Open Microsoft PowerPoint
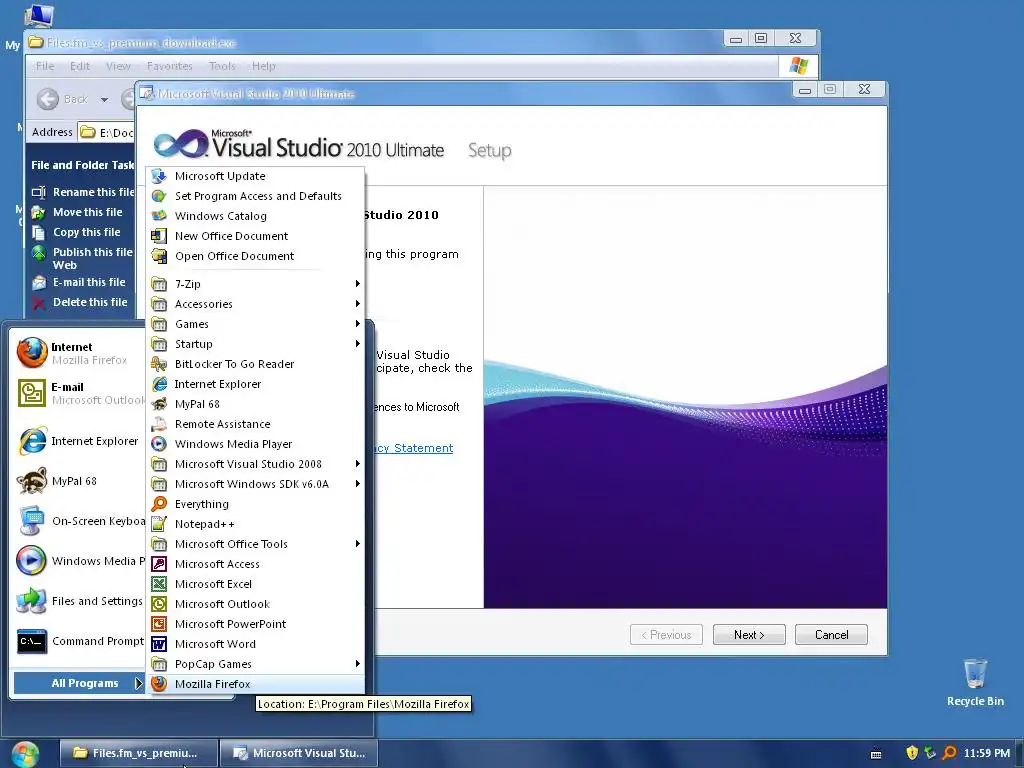 [x=255, y=624]
